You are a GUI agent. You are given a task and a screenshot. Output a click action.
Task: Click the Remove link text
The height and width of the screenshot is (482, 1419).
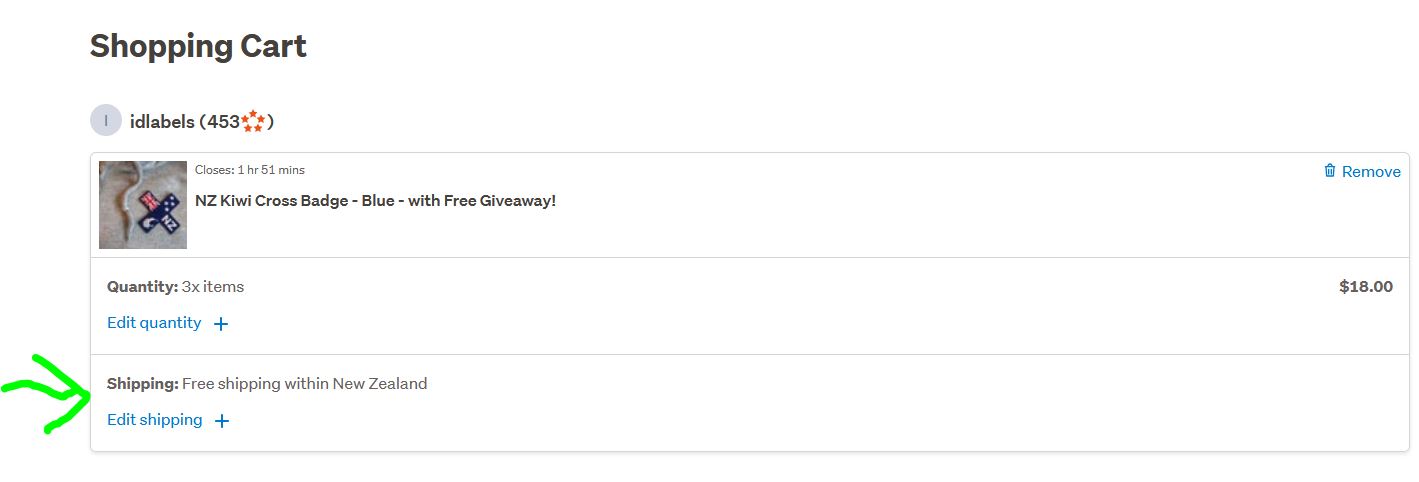[1371, 172]
